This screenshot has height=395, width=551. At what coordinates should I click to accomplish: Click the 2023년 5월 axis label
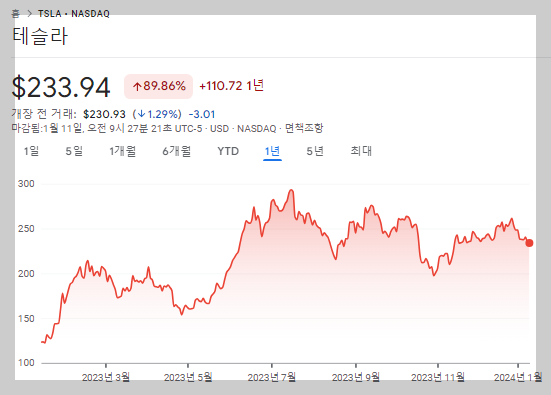pos(188,377)
